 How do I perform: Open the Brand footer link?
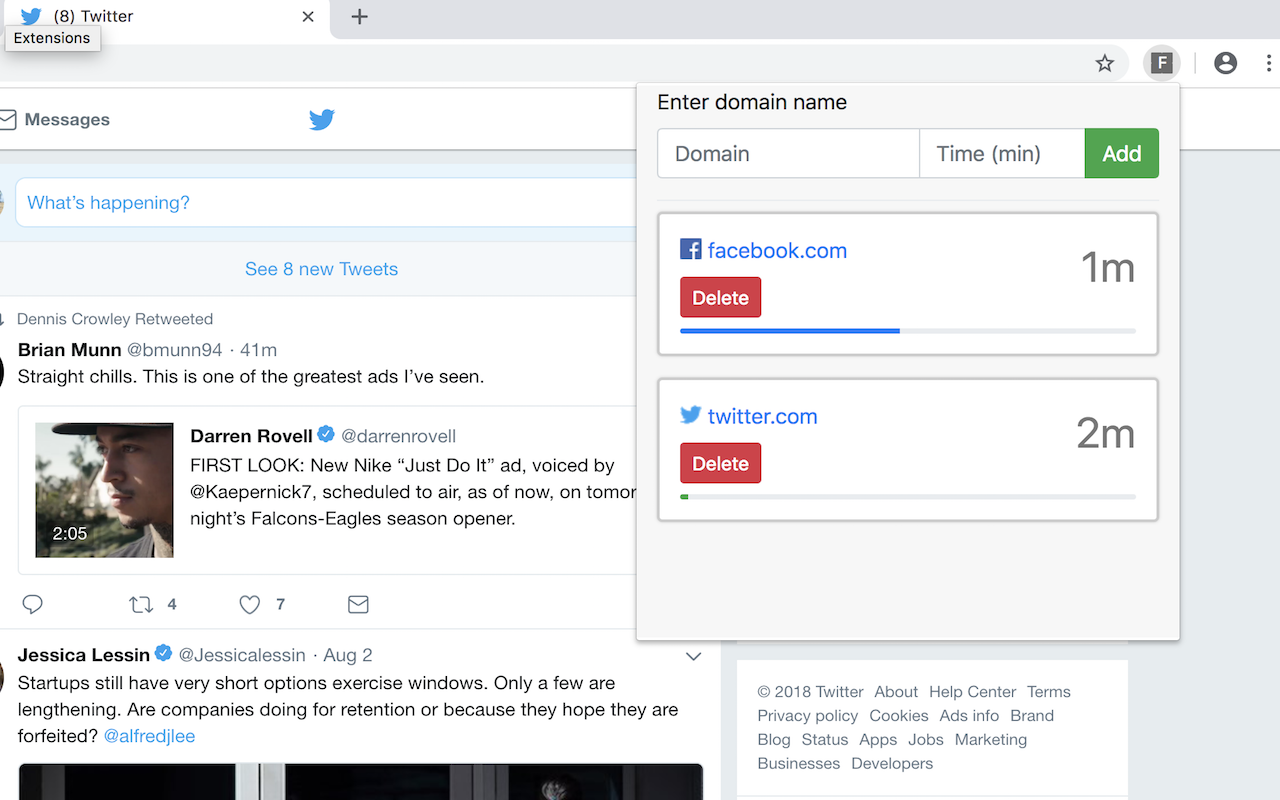(x=1032, y=716)
